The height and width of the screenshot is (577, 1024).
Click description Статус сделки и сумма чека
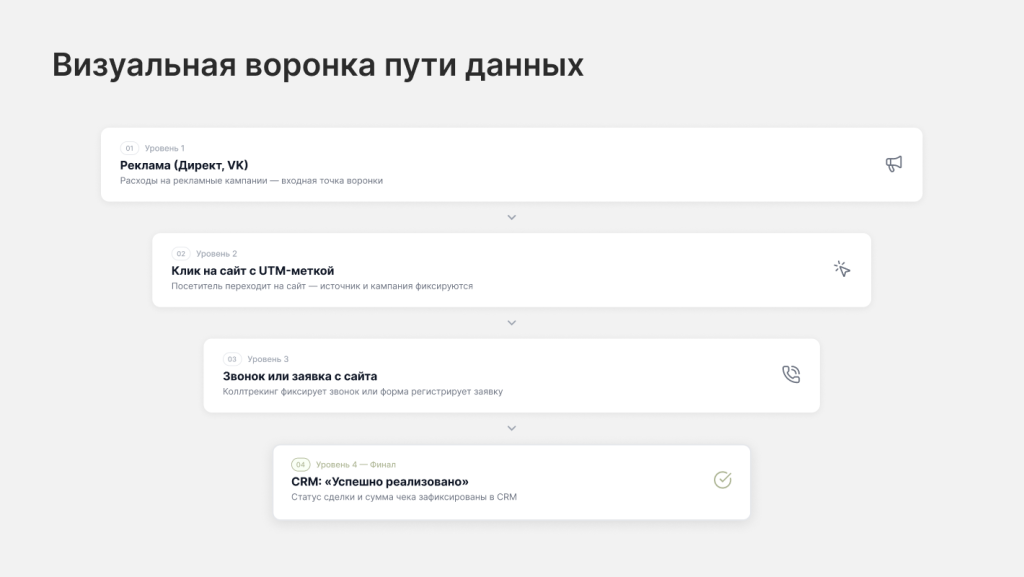click(404, 497)
